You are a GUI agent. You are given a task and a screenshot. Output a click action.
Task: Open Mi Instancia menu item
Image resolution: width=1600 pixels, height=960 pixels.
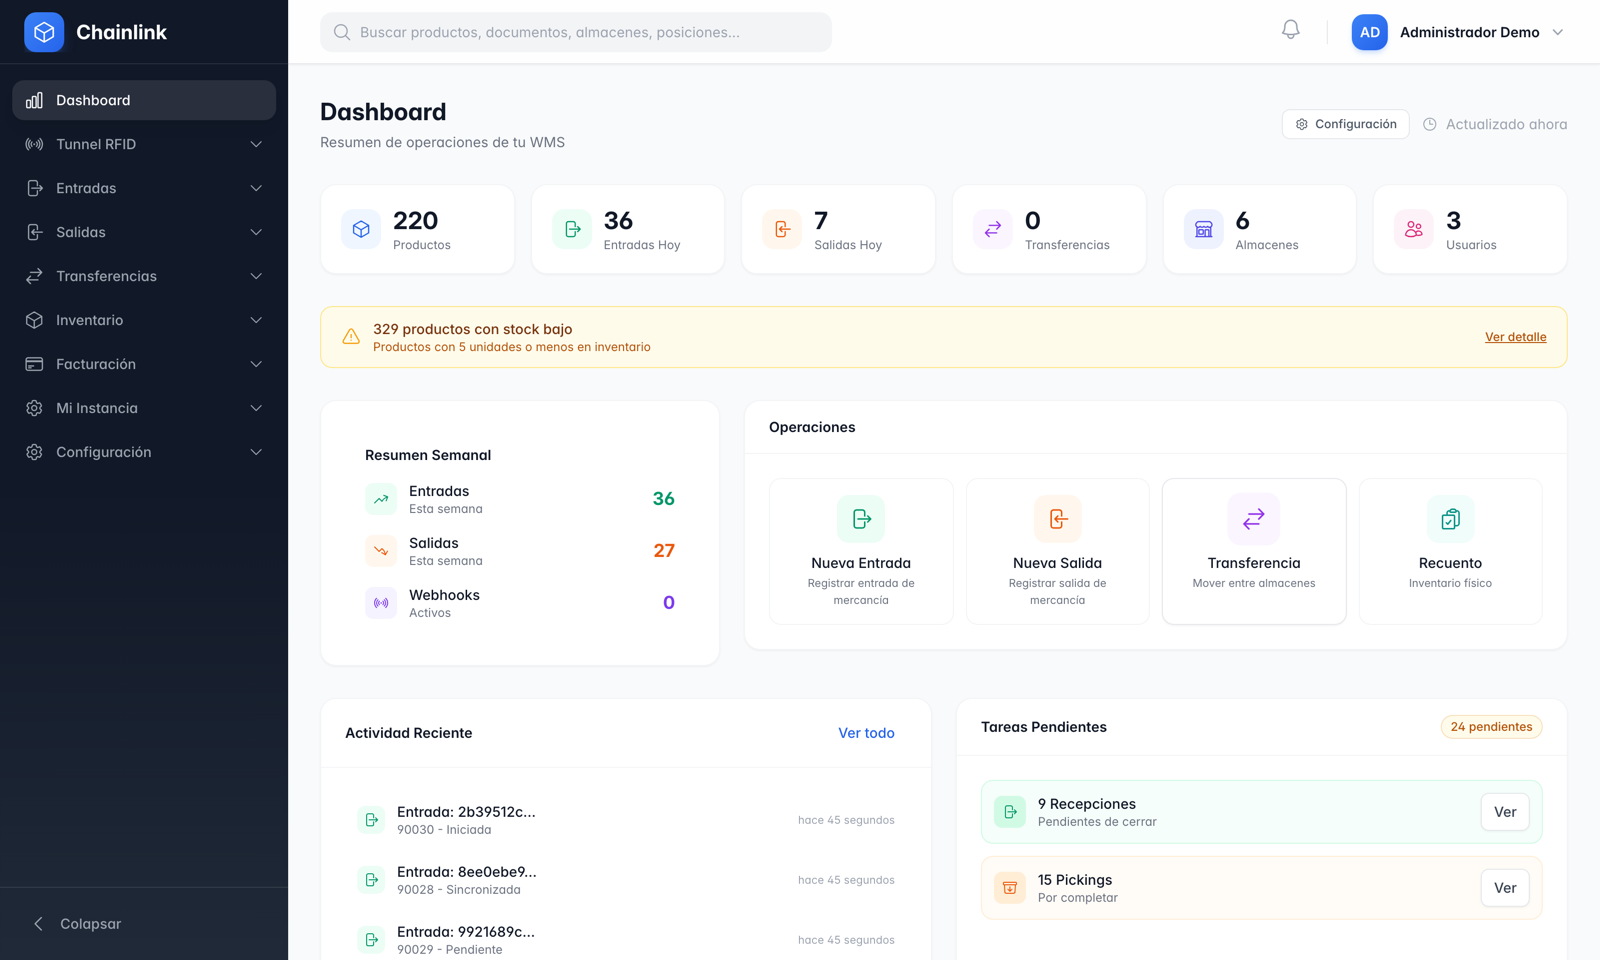[144, 408]
